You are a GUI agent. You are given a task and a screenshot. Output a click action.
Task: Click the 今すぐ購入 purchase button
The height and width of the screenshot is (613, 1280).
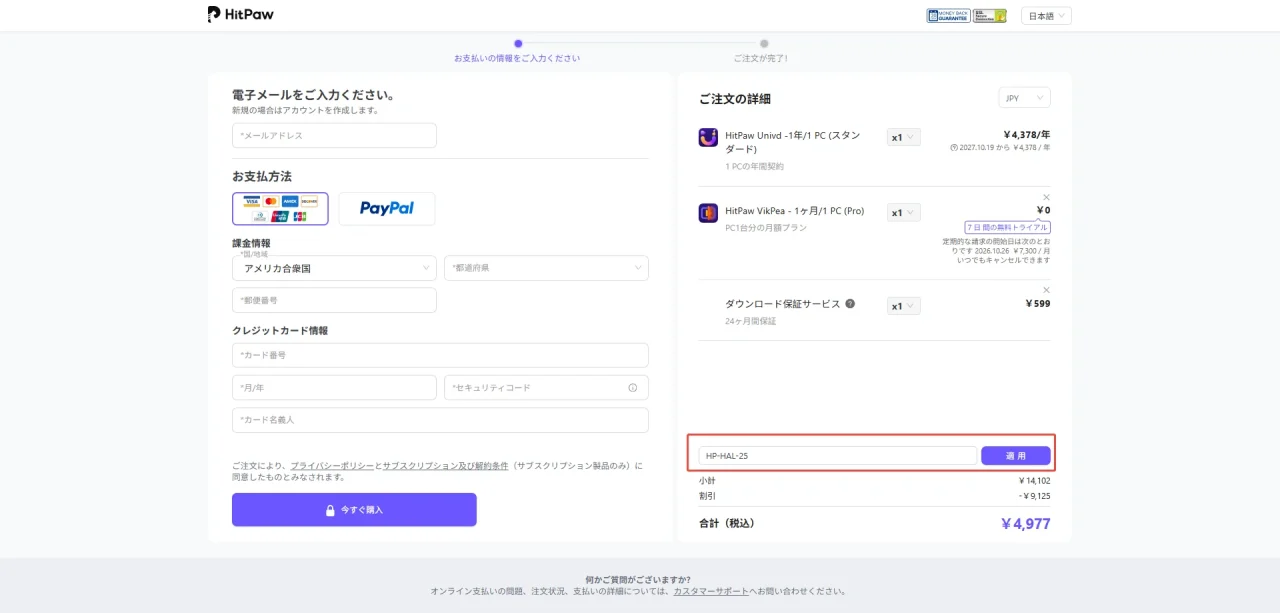pyautogui.click(x=354, y=510)
